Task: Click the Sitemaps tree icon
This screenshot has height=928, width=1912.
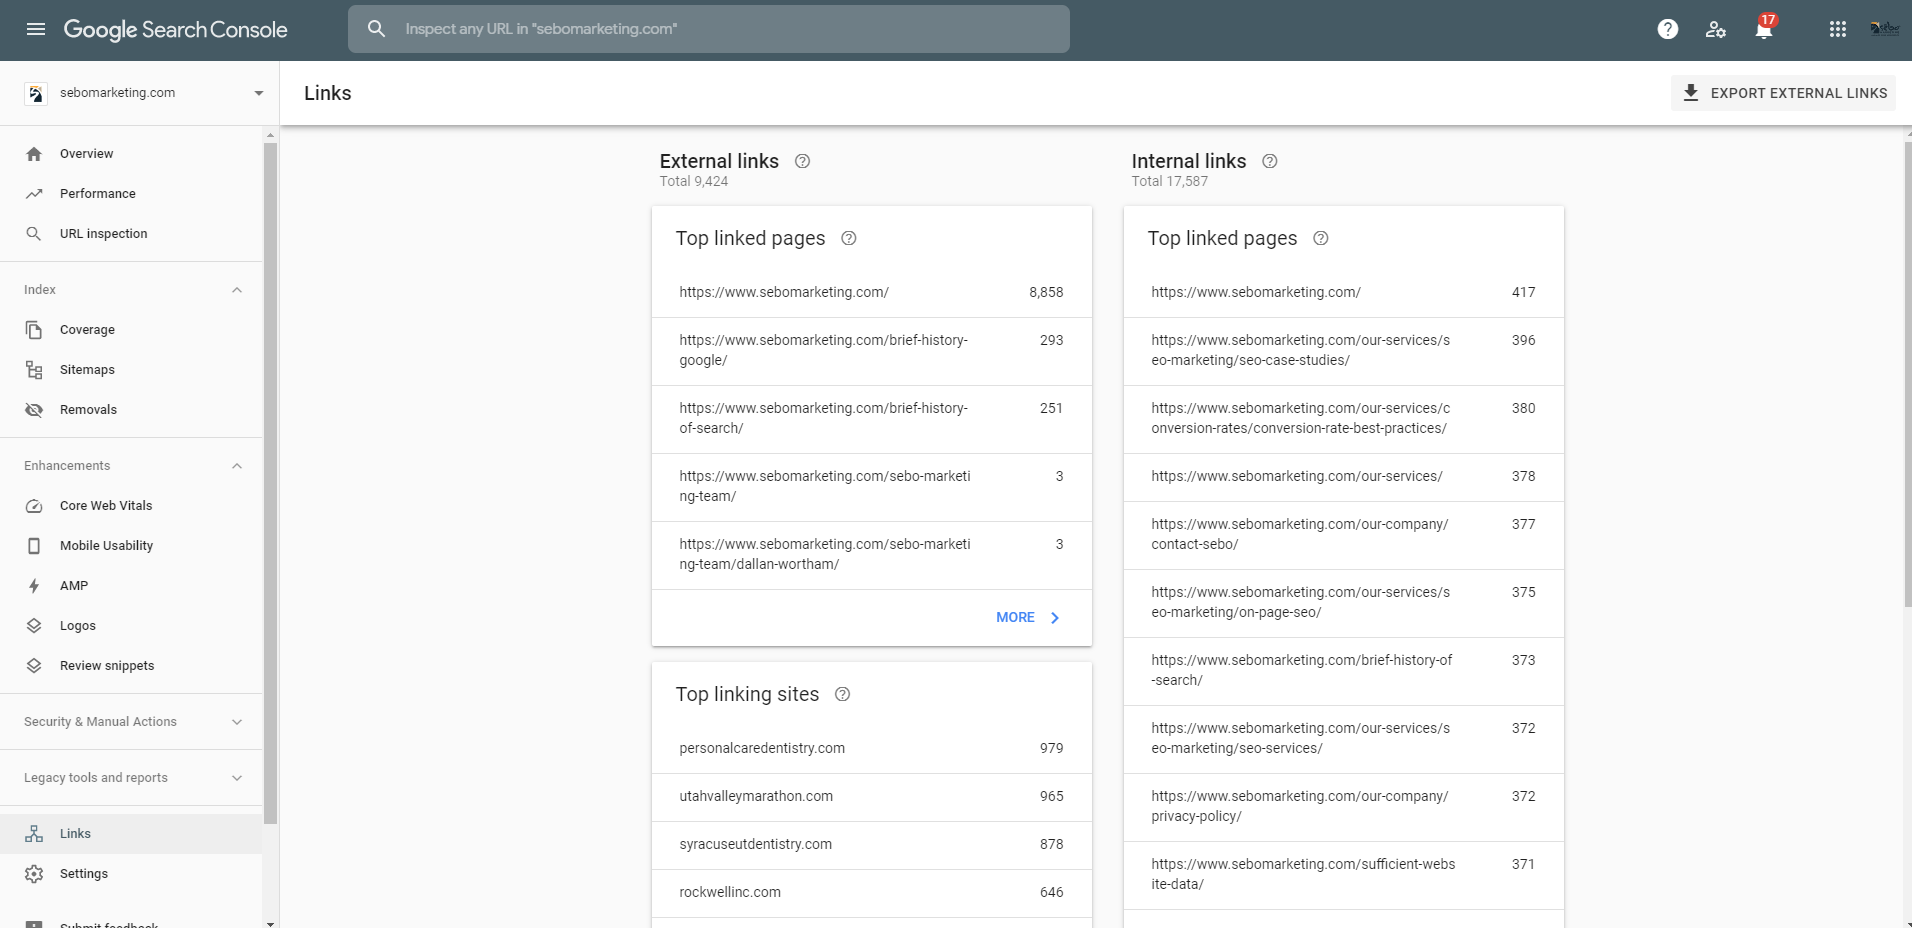Action: pyautogui.click(x=34, y=369)
